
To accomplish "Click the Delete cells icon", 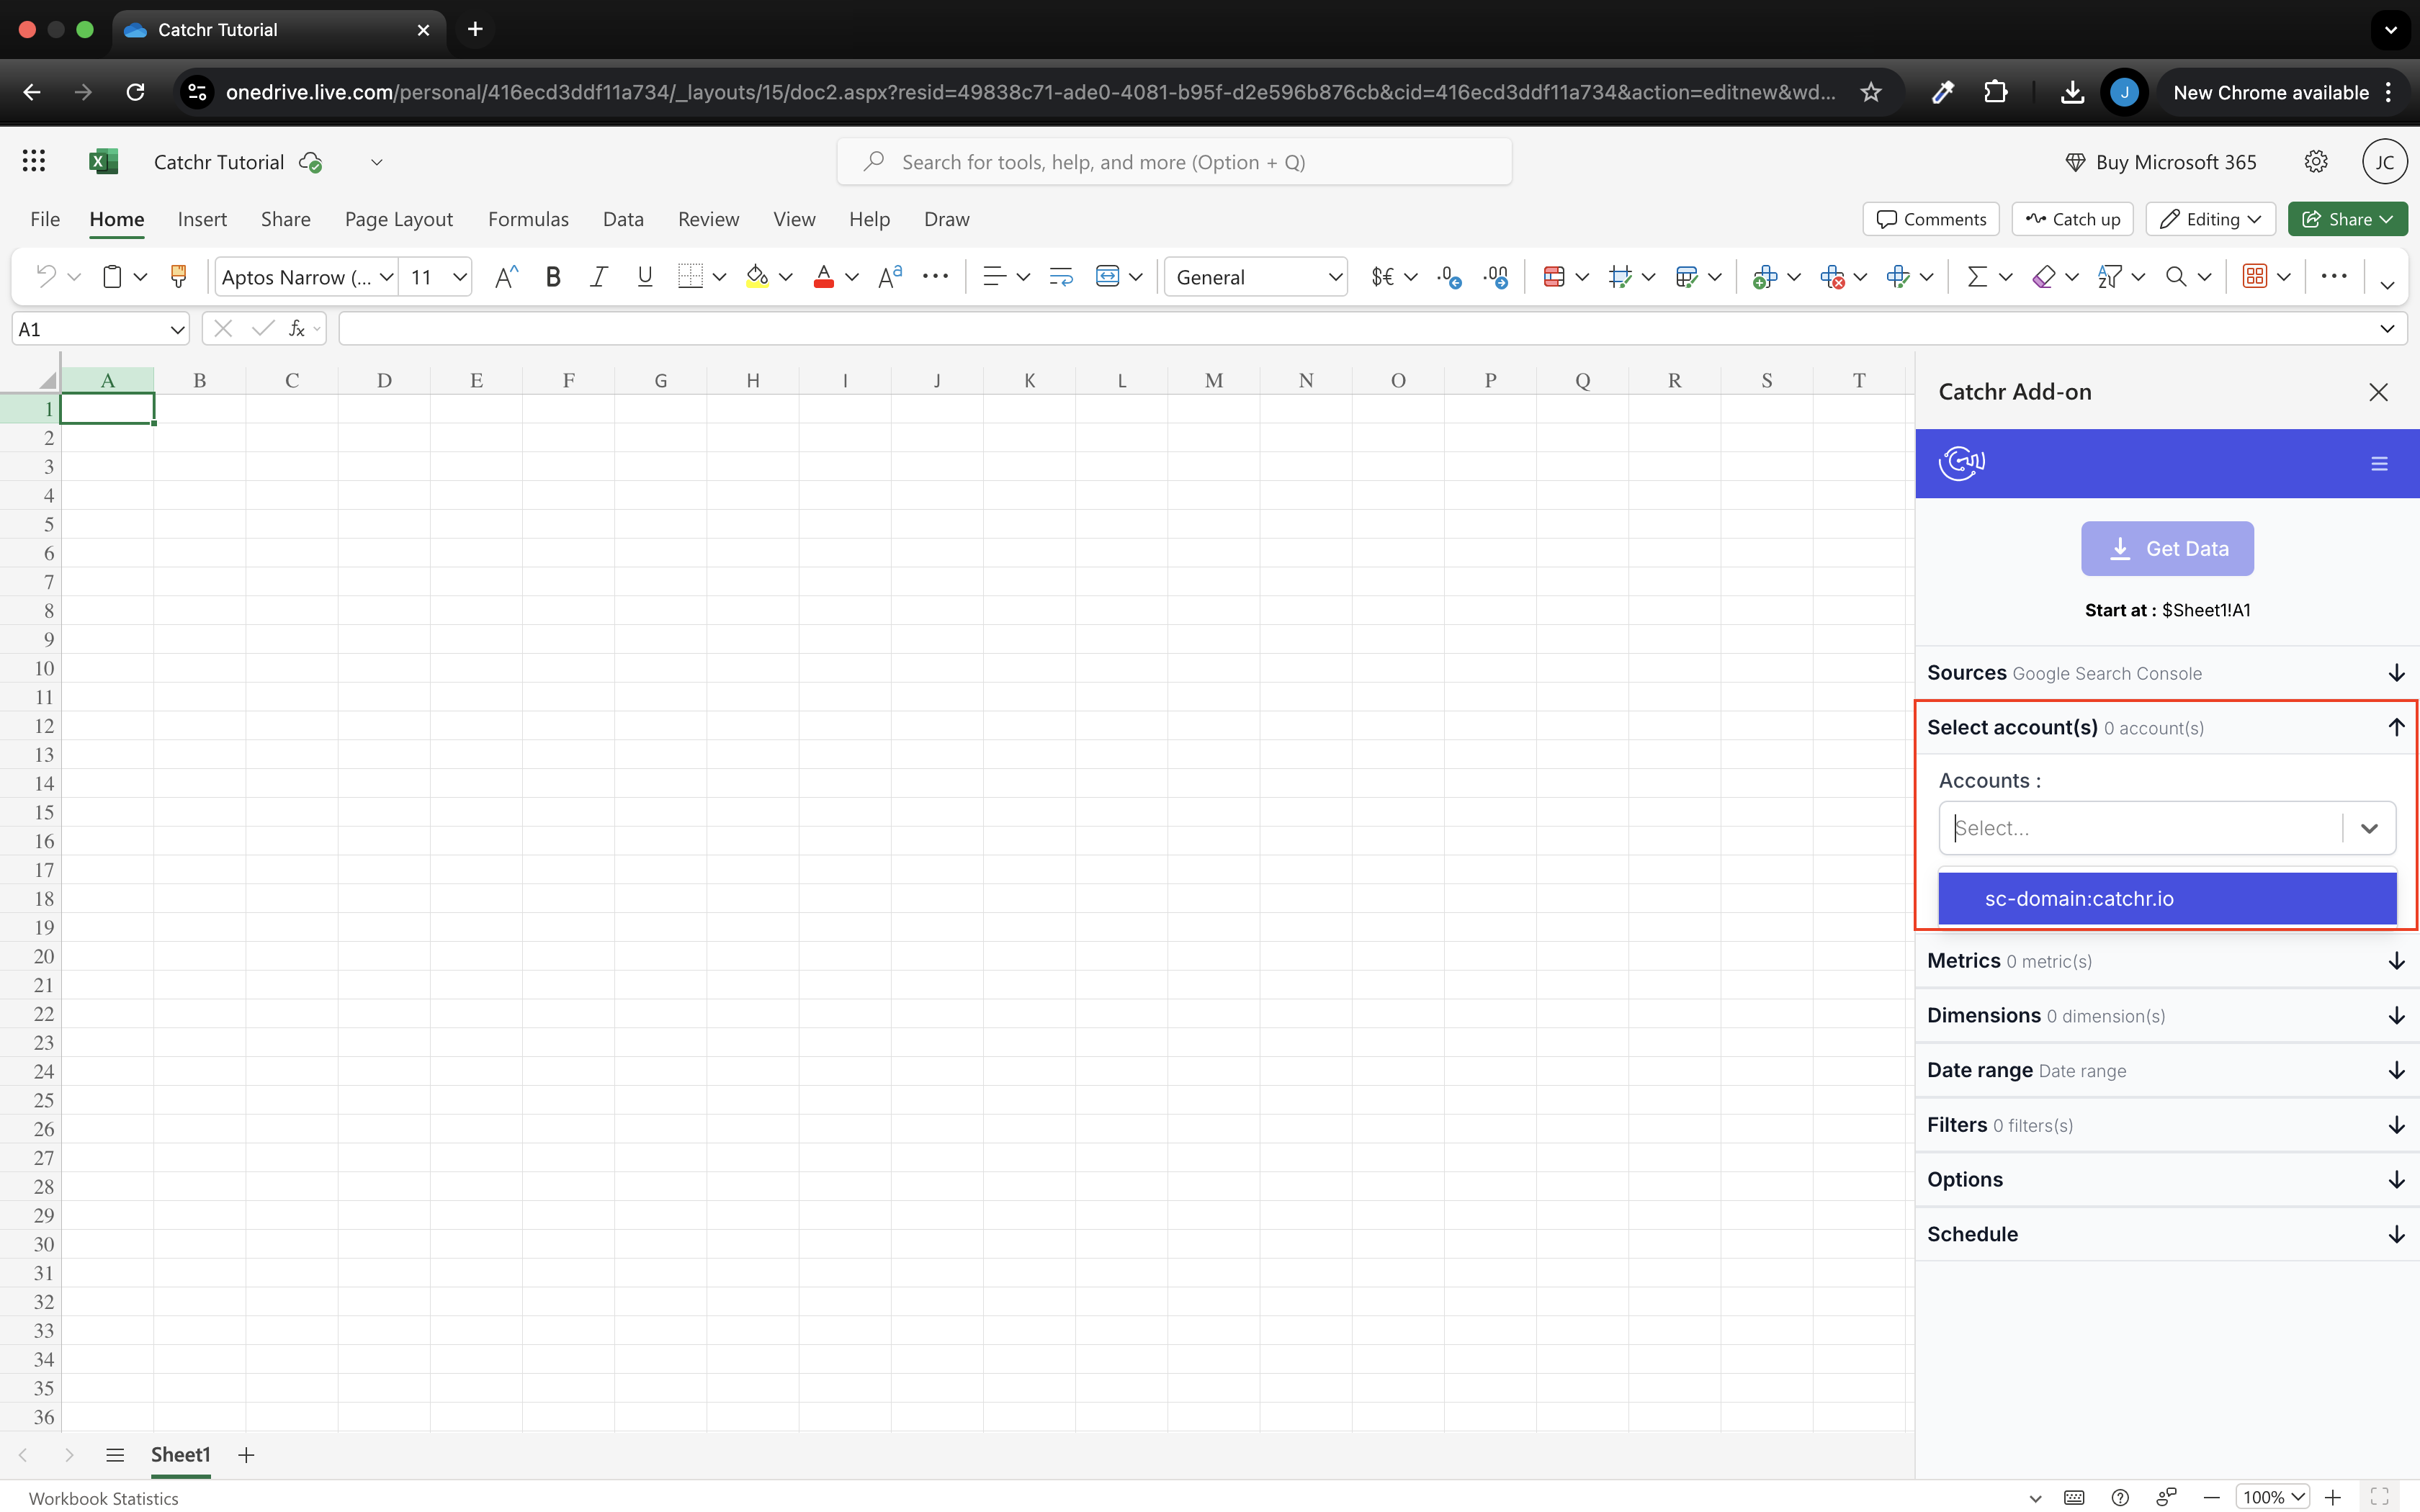I will 1832,277.
